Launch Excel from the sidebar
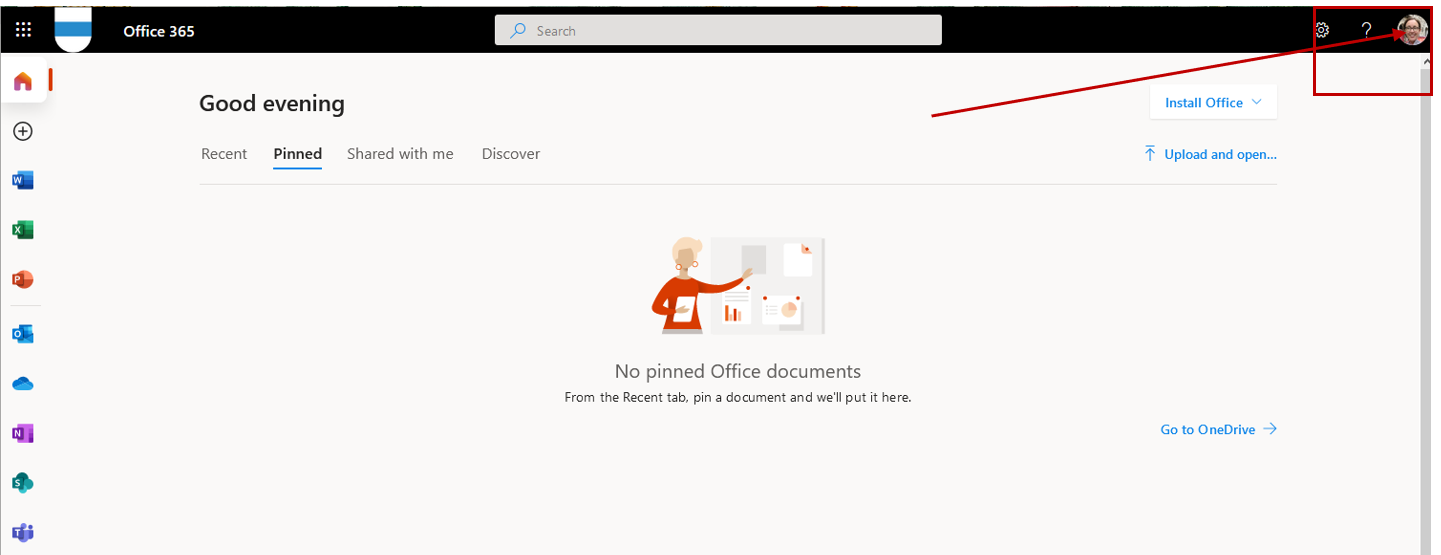1441x555 pixels. [23, 230]
